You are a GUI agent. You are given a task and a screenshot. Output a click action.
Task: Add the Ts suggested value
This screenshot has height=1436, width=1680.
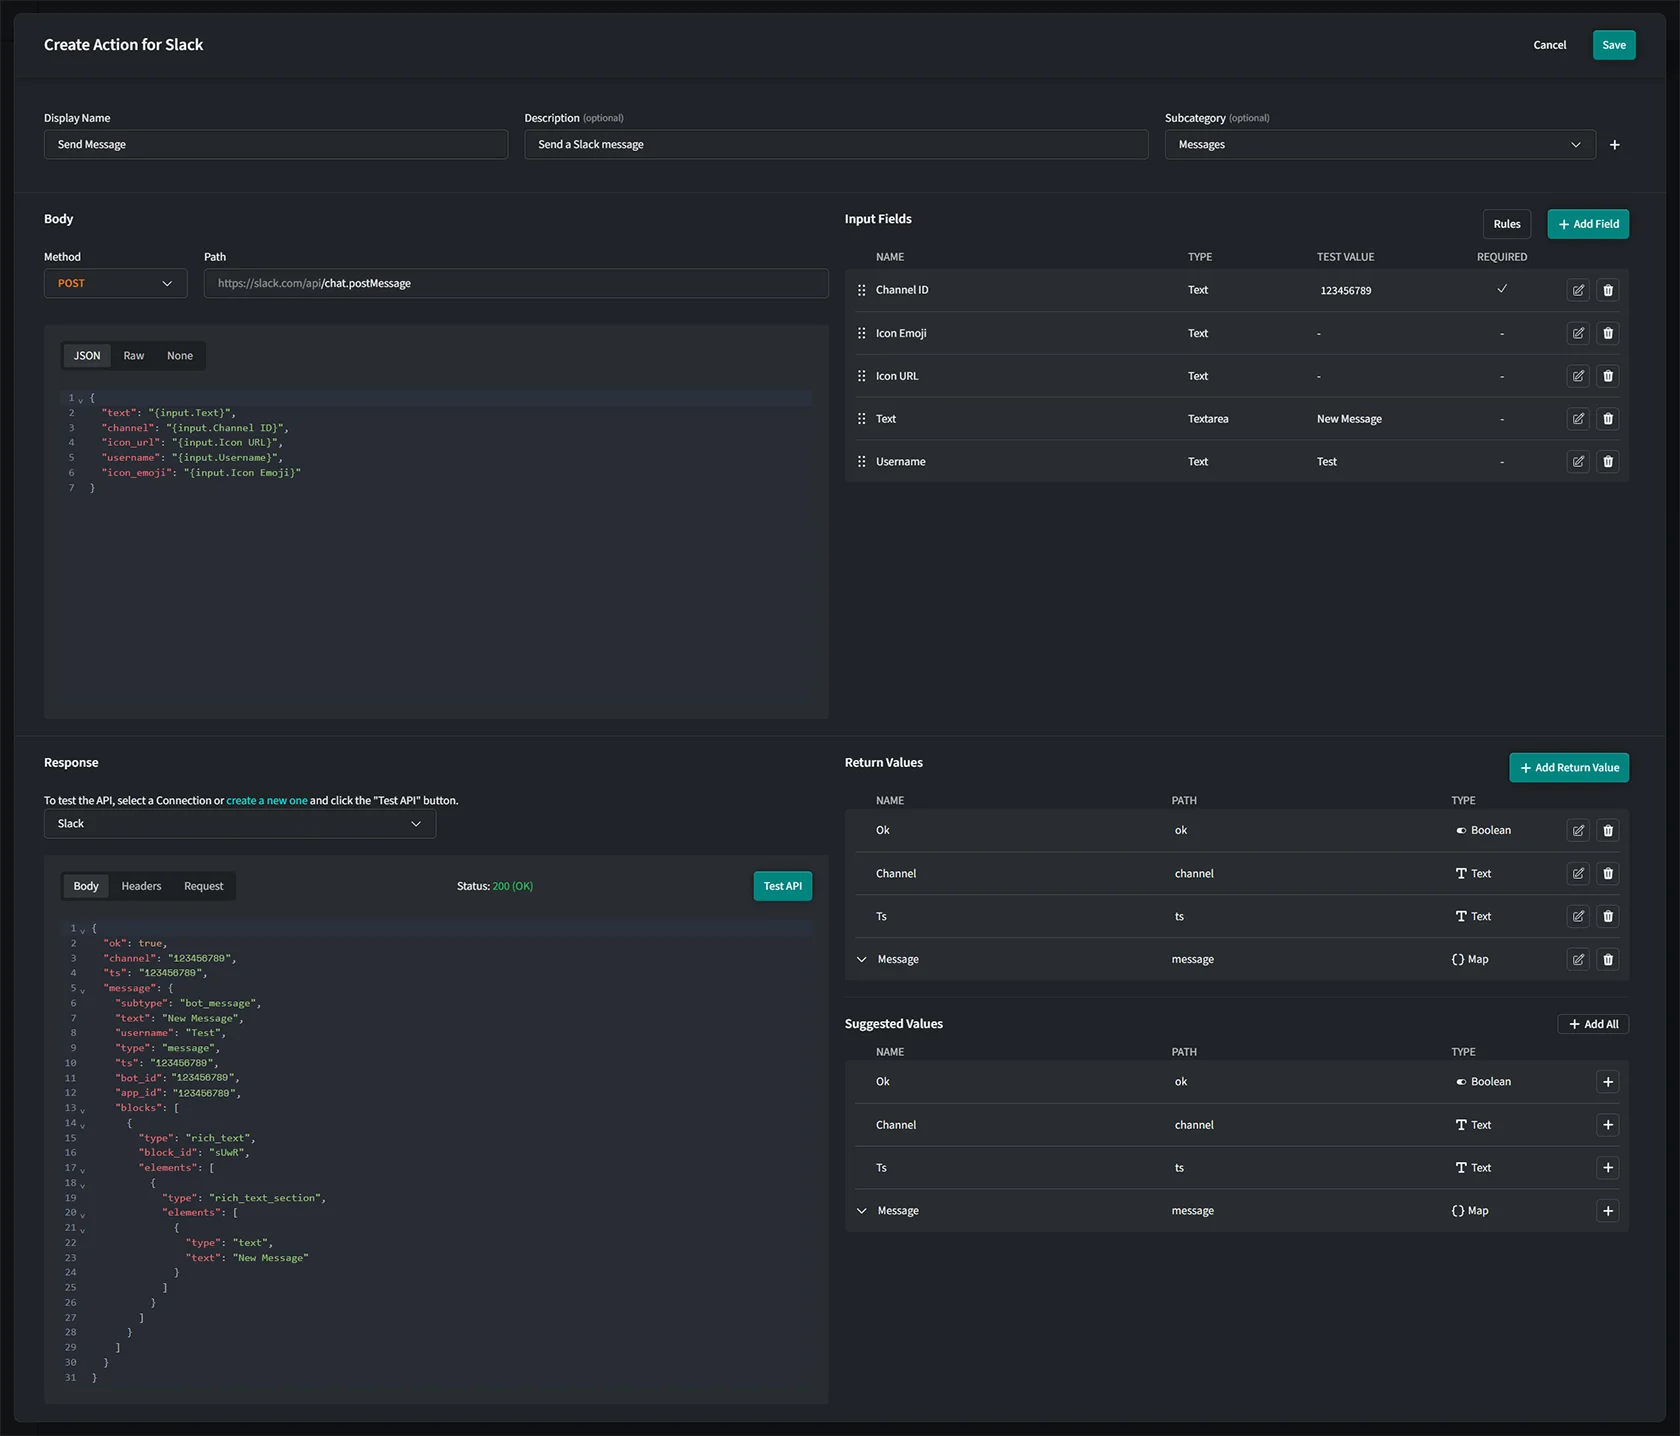(x=1608, y=1167)
